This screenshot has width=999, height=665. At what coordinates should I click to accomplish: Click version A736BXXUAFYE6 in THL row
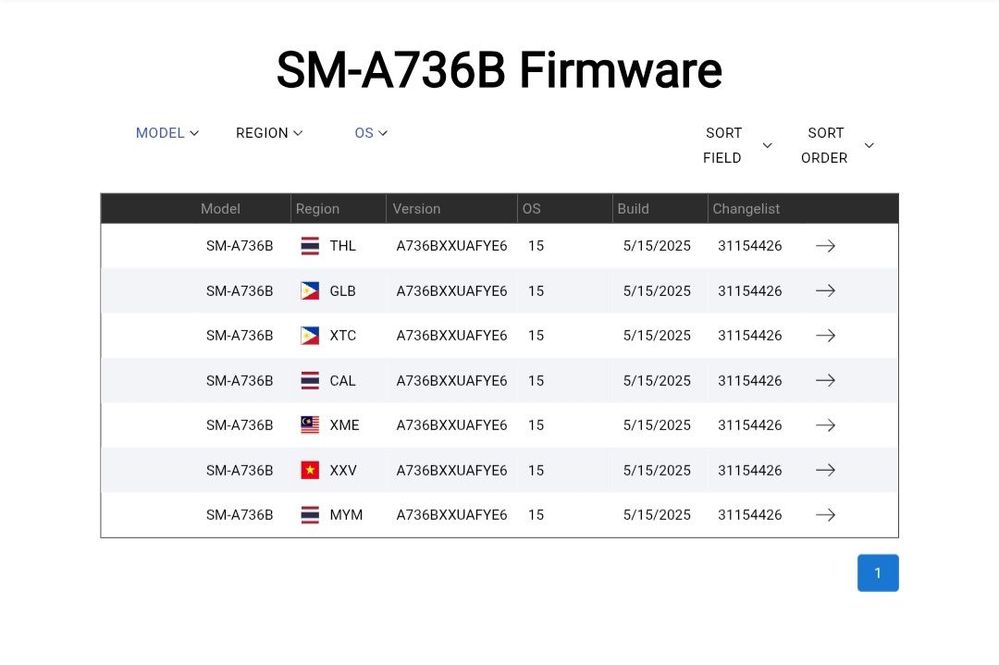[x=452, y=246]
